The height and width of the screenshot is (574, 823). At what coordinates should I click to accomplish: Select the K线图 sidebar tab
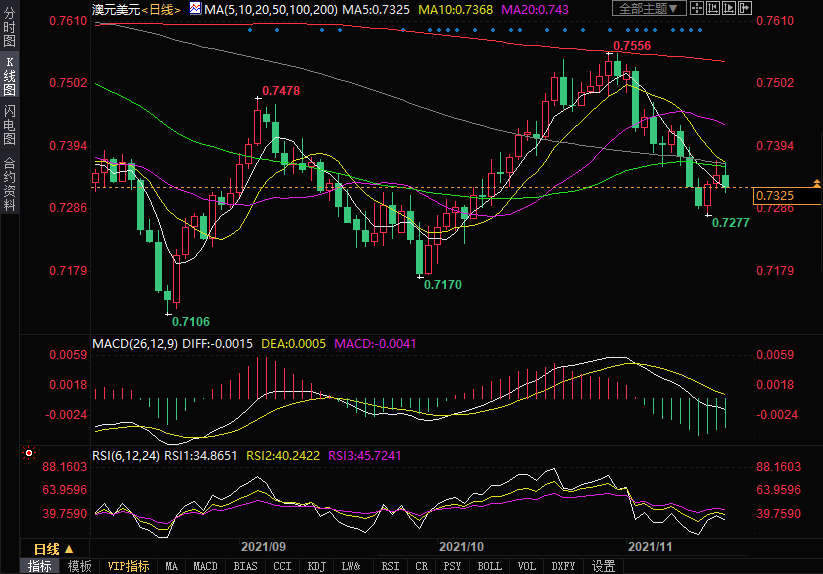tap(9, 77)
